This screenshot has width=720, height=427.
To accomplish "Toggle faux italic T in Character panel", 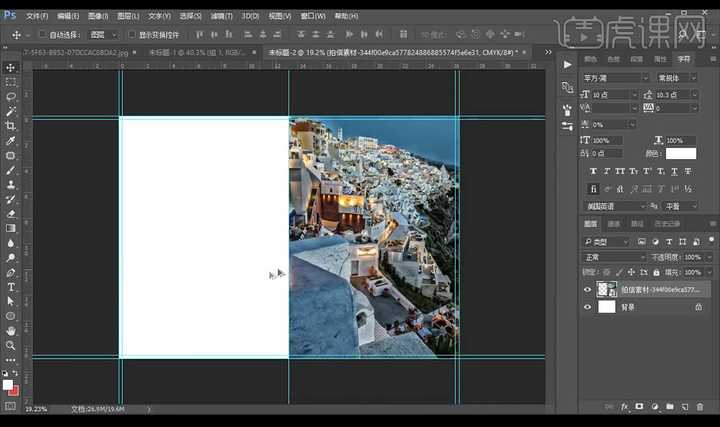I will 607,171.
